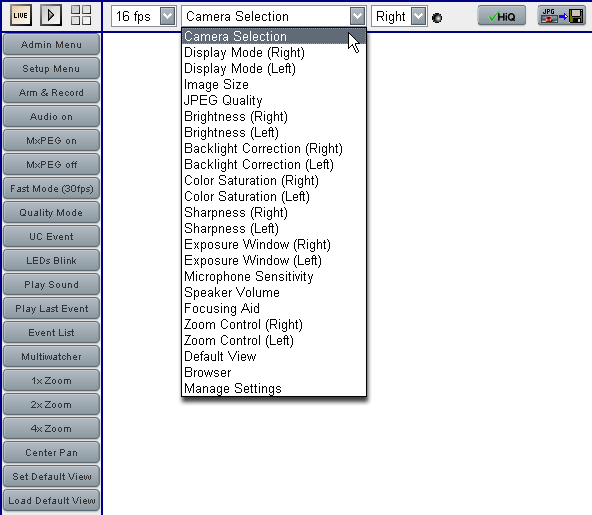This screenshot has width=592, height=515.
Task: Choose Image Size option
Action: [274, 85]
